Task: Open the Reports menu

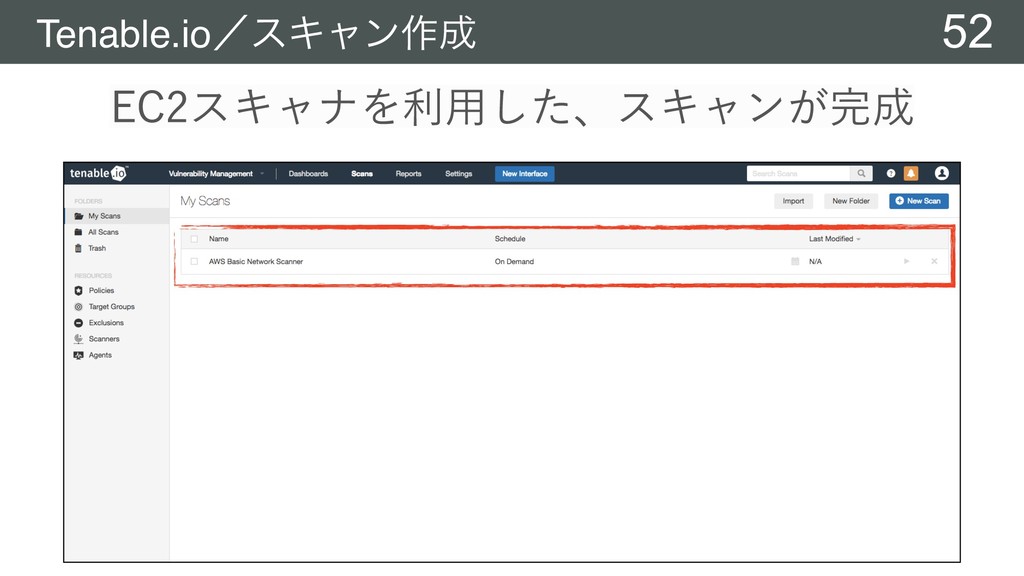Action: [x=408, y=174]
